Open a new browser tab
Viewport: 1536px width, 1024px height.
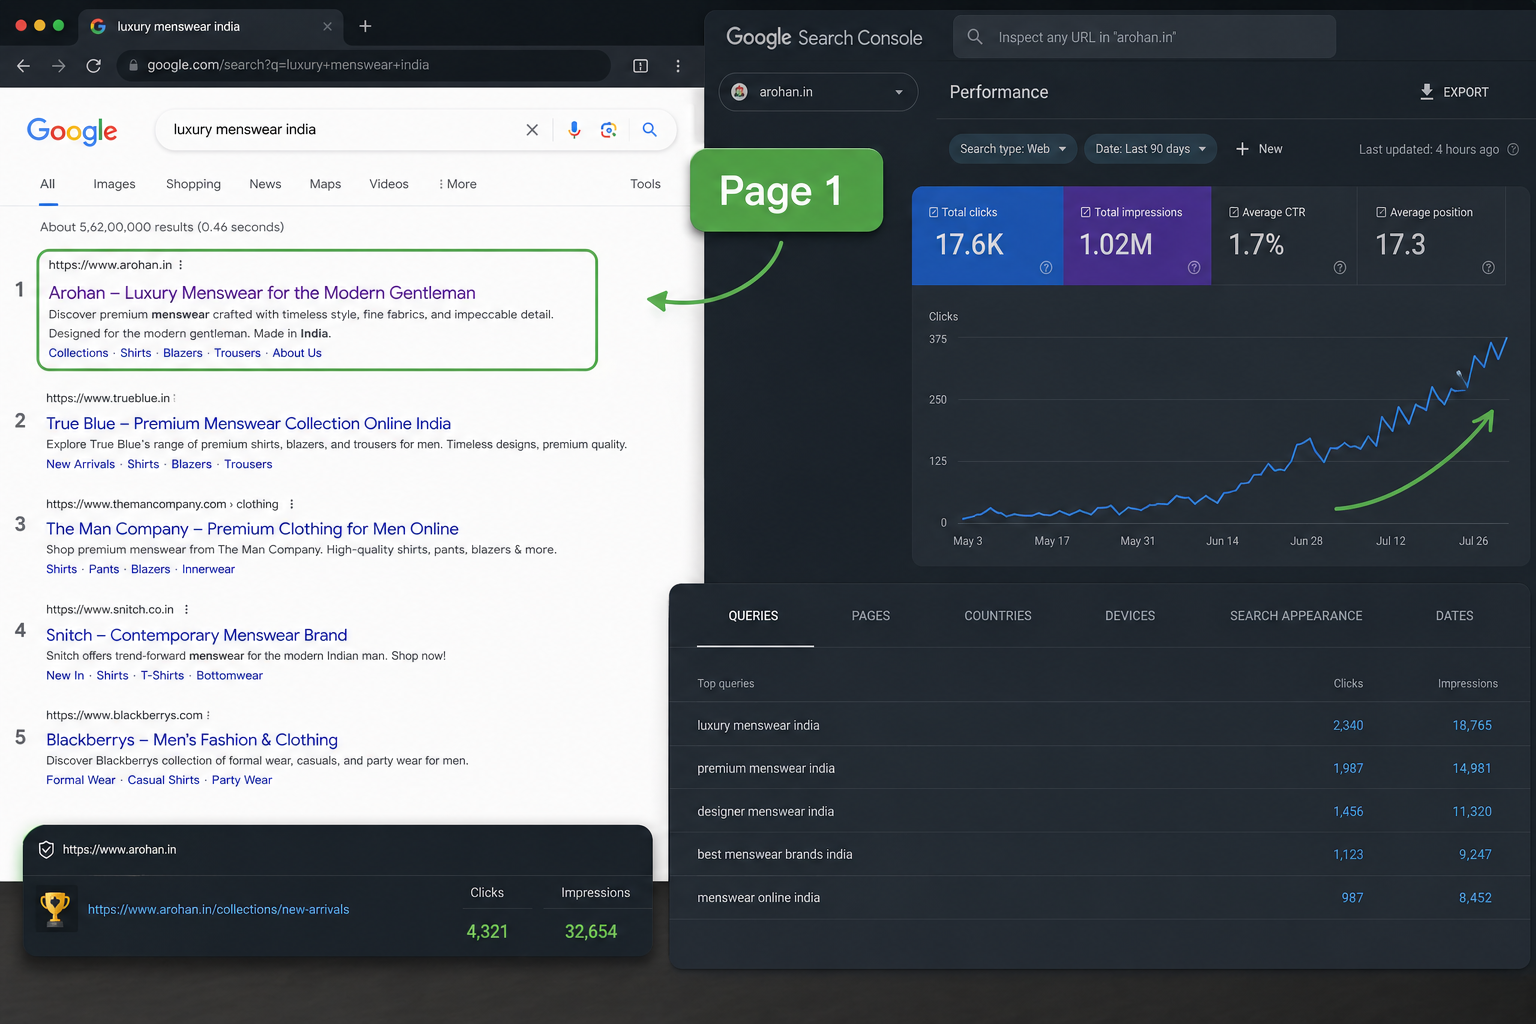pyautogui.click(x=365, y=26)
